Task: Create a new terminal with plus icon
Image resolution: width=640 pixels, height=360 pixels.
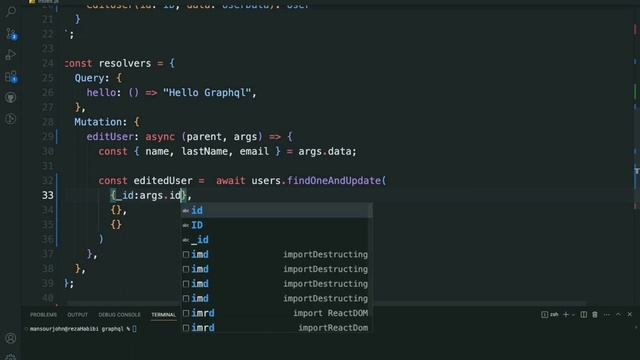Action: coord(566,314)
